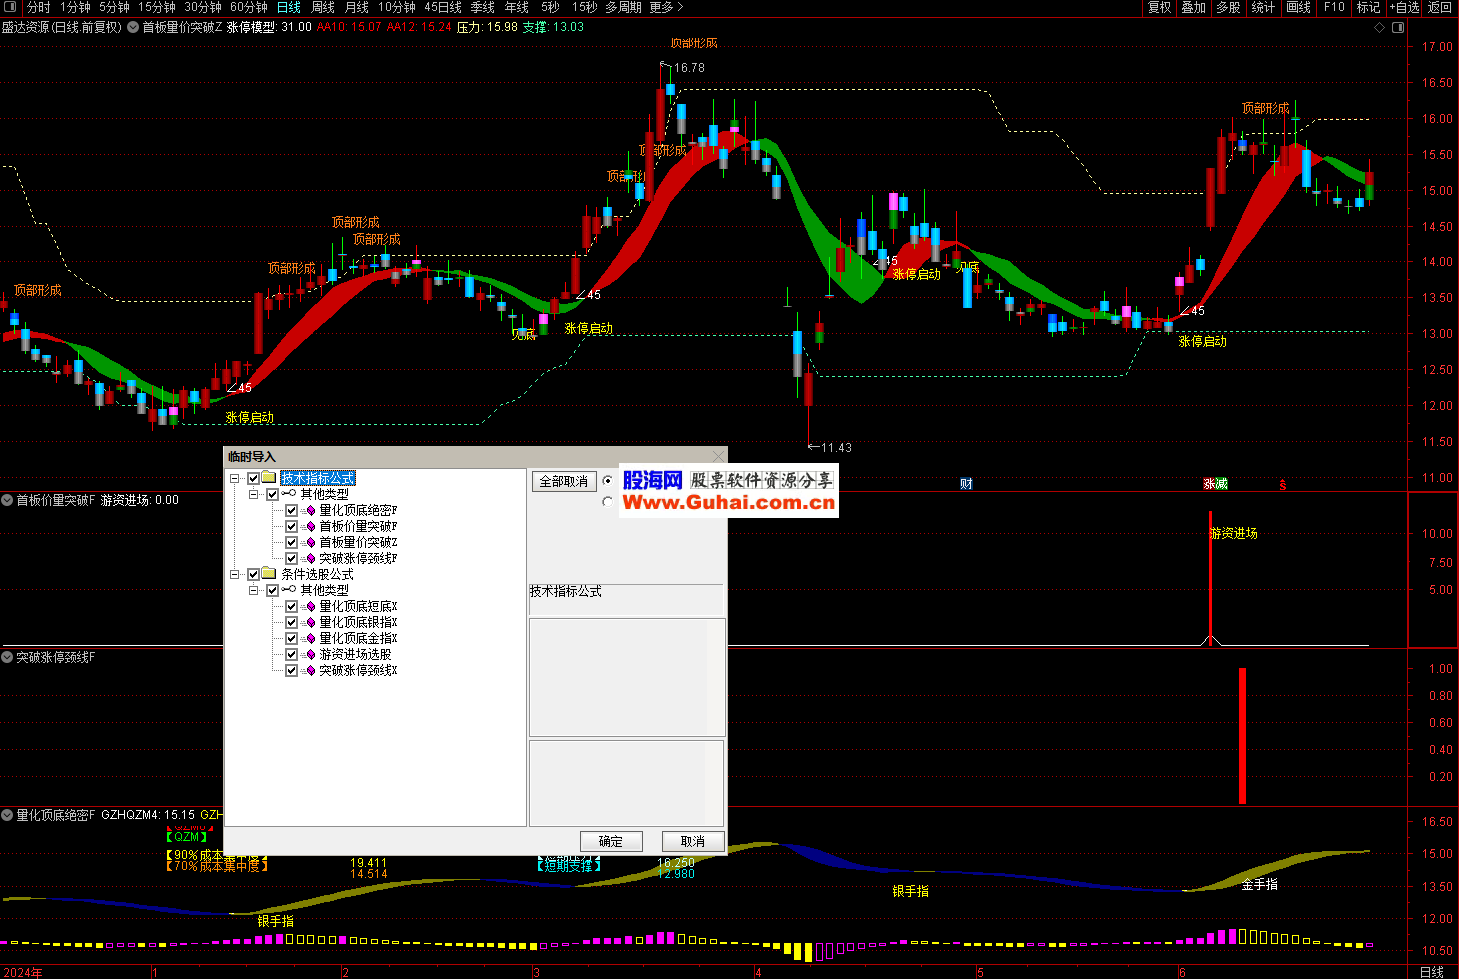This screenshot has height=979, width=1459.
Task: Select the 技术指标公式 root label
Action: (x=317, y=478)
